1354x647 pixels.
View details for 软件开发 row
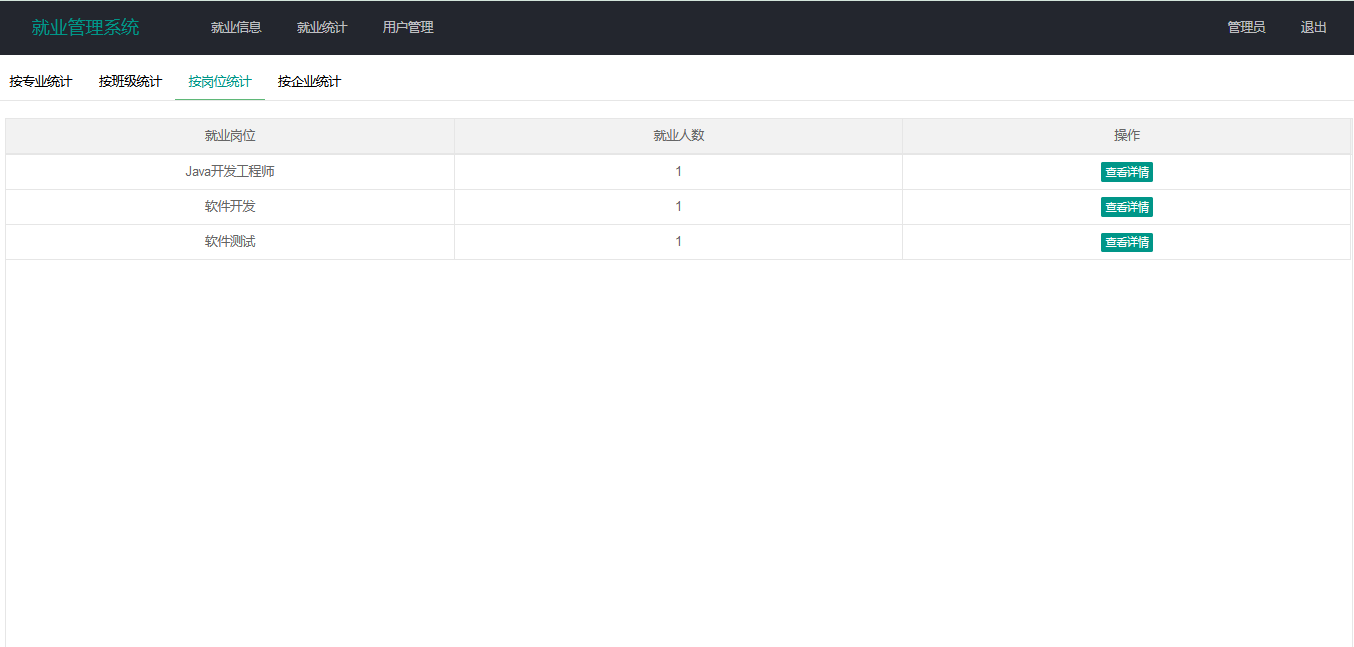coord(1126,207)
